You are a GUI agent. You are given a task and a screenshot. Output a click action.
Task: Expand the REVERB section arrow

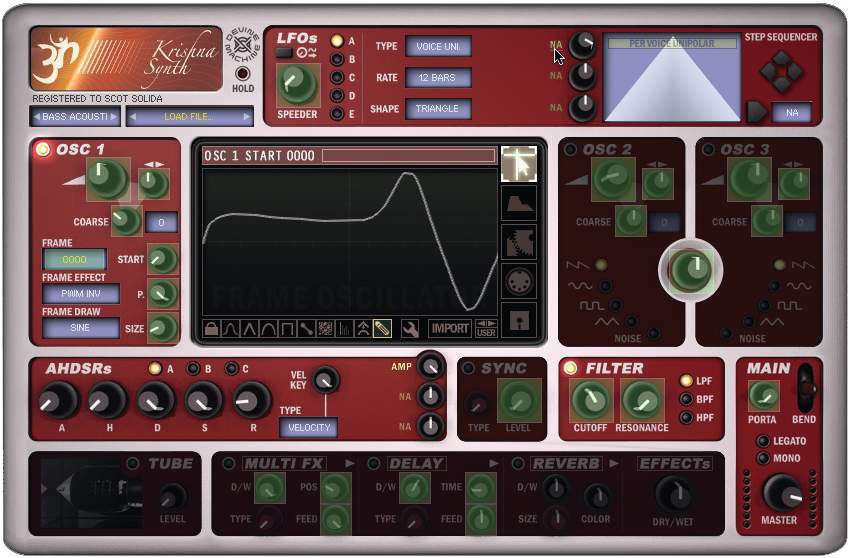[x=614, y=464]
